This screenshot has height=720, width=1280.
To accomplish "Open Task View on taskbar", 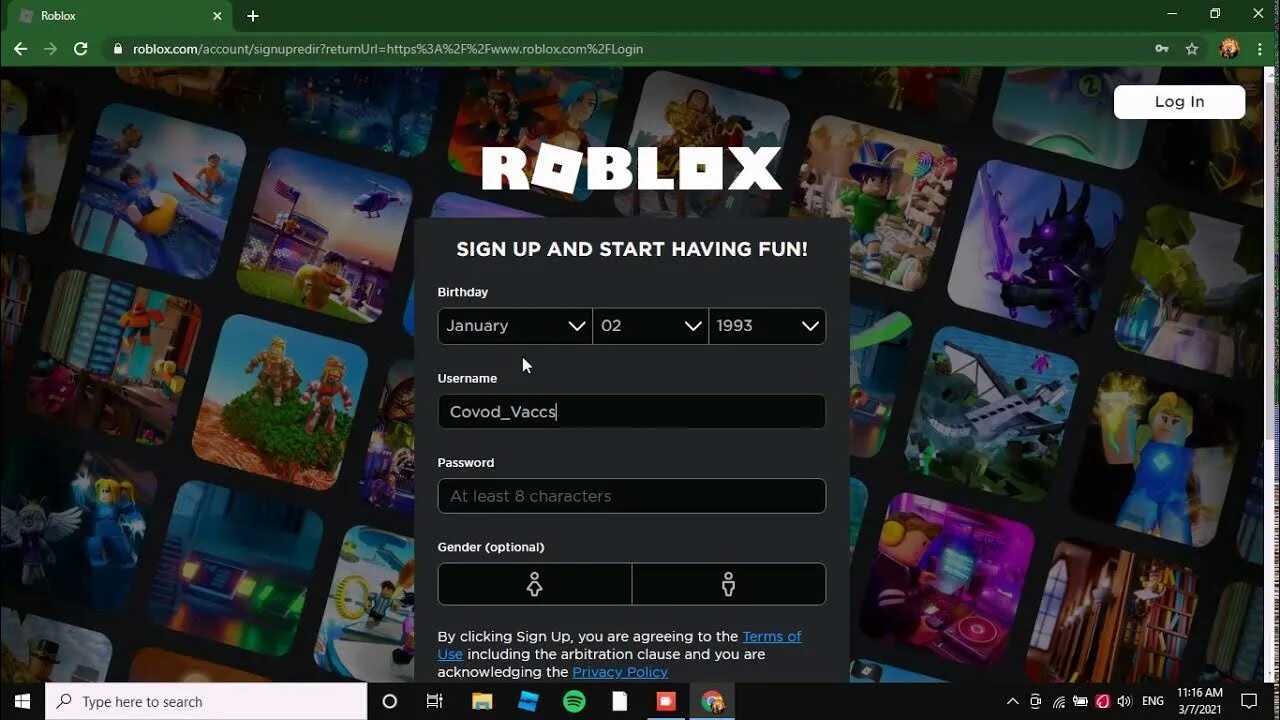I will 434,702.
